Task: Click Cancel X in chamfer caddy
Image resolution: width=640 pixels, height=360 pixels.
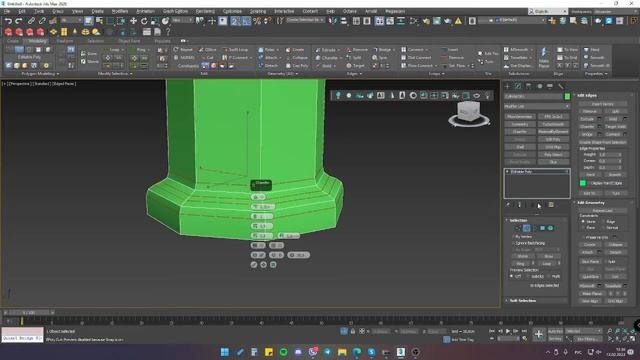Action: pyautogui.click(x=273, y=265)
